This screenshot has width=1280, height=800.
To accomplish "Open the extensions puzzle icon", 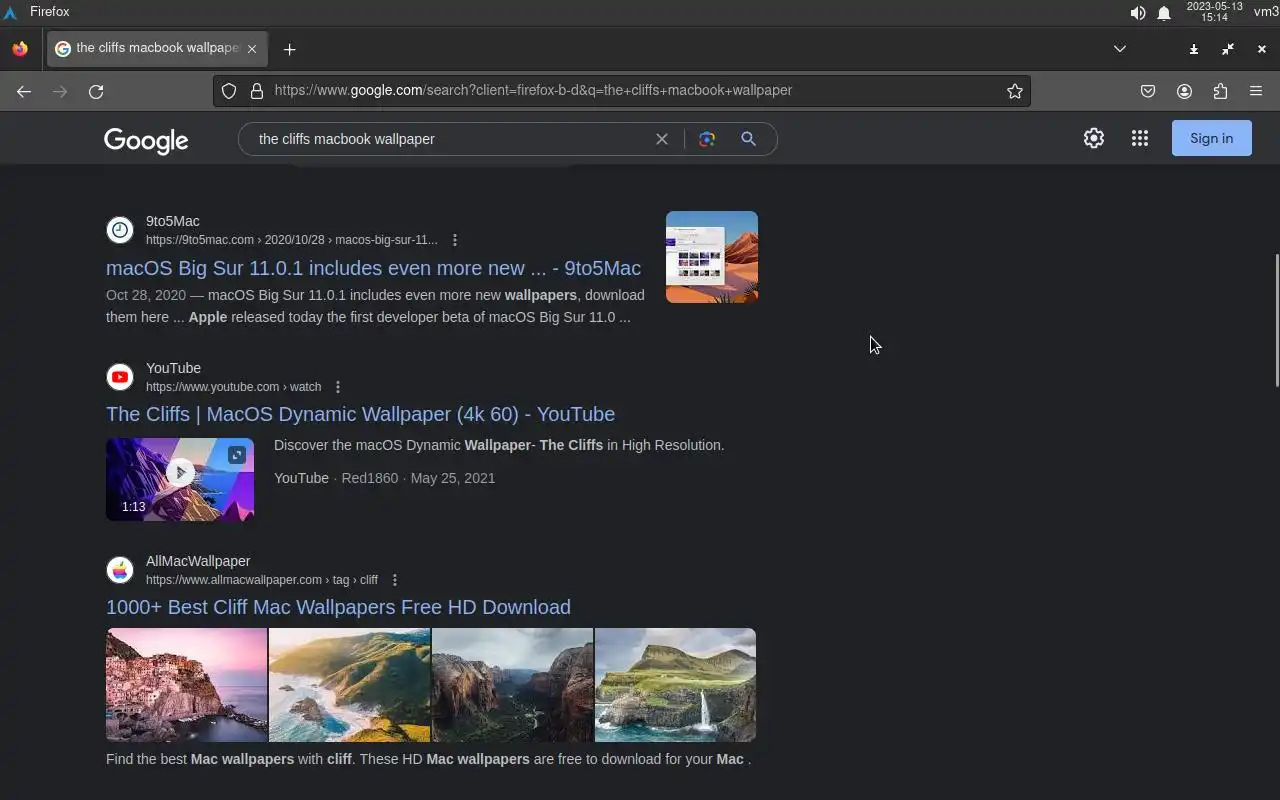I will coord(1220,91).
